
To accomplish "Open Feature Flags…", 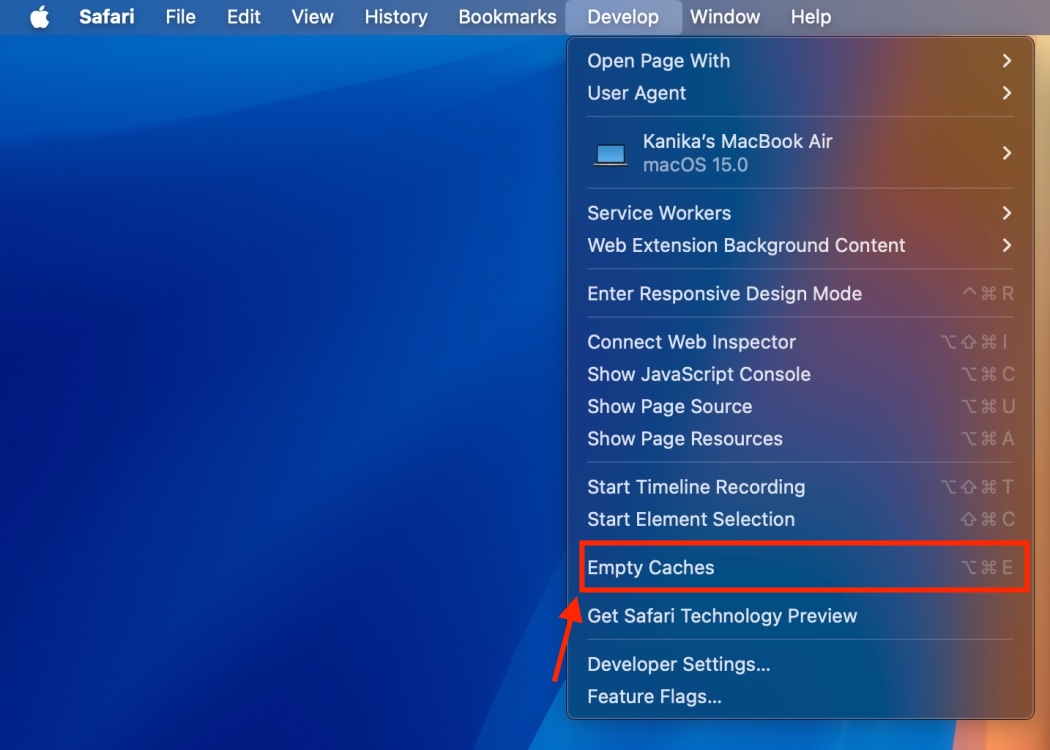I will [x=654, y=696].
